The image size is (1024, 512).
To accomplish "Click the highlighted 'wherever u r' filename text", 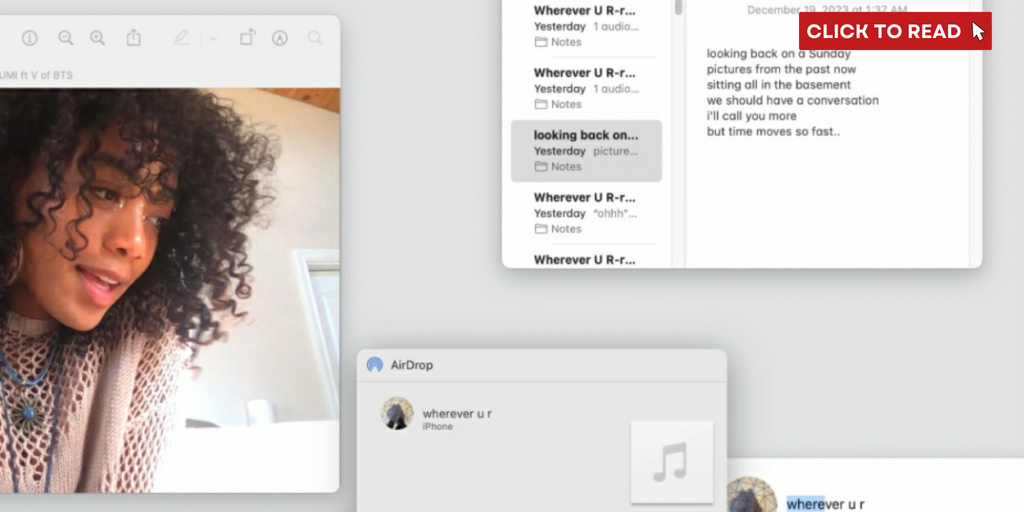I will [825, 504].
